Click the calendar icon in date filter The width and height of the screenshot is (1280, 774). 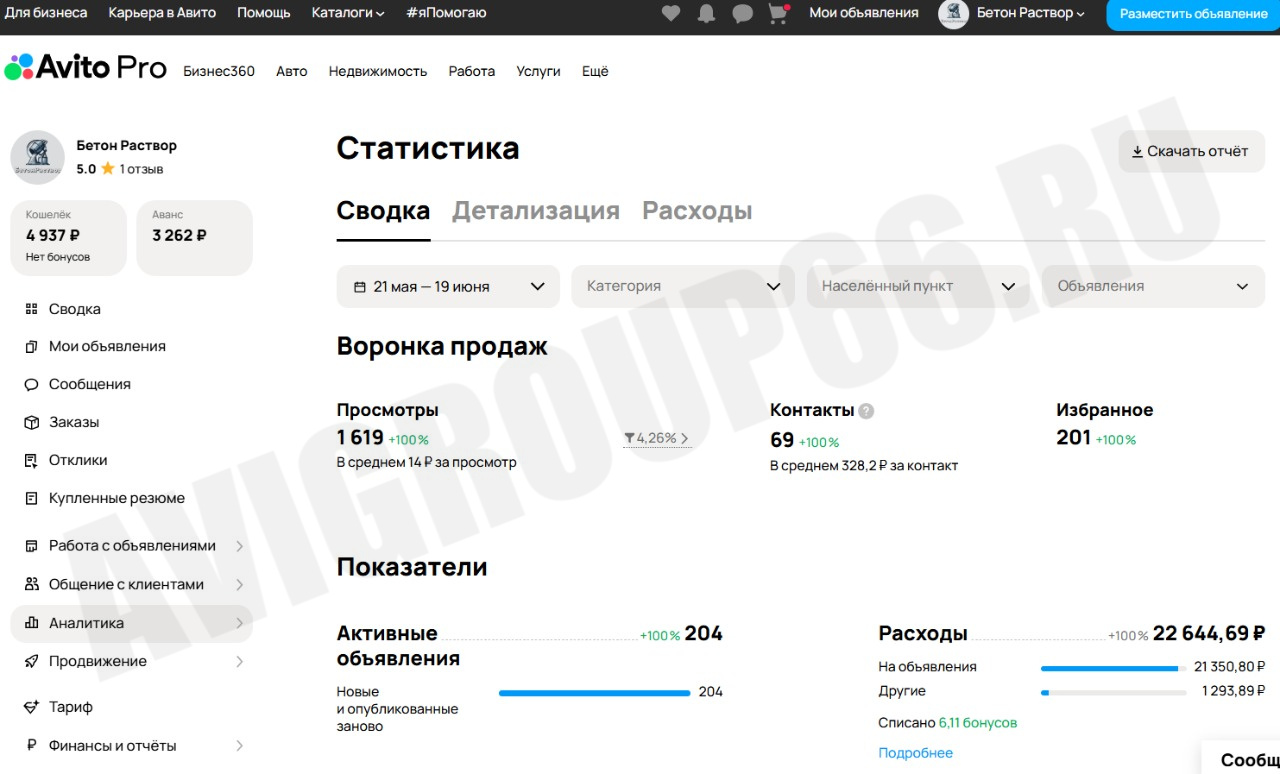pos(360,287)
